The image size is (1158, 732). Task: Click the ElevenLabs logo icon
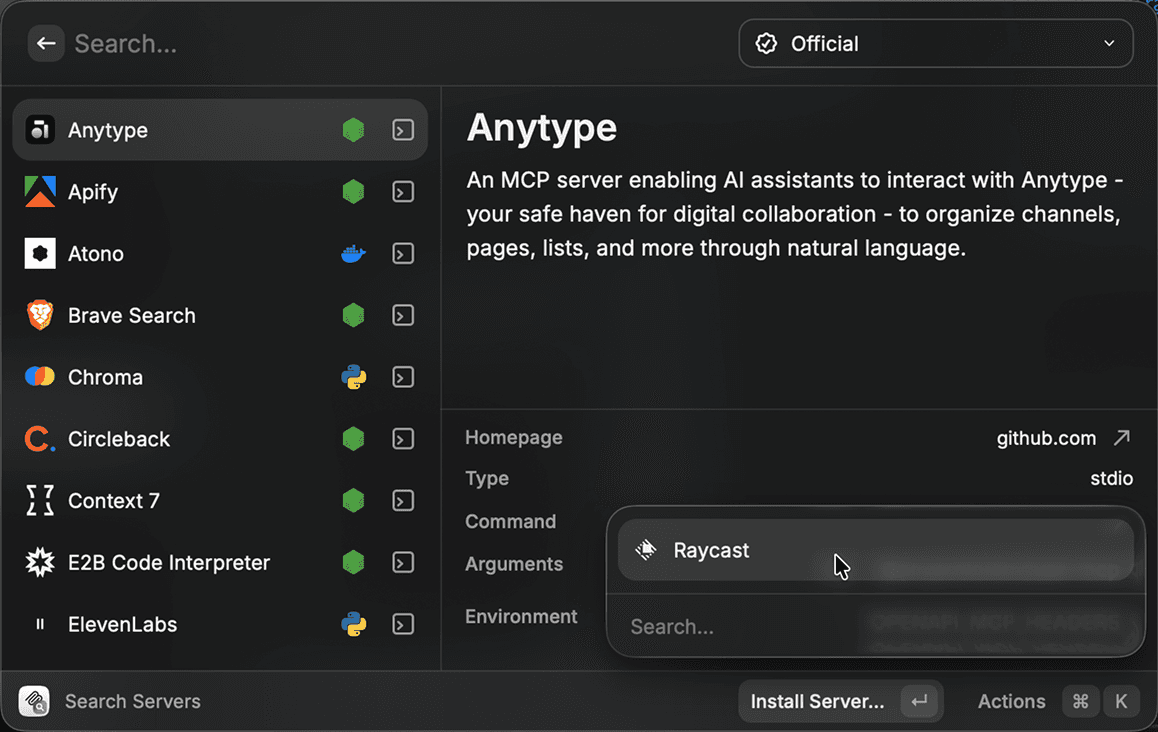(x=40, y=624)
